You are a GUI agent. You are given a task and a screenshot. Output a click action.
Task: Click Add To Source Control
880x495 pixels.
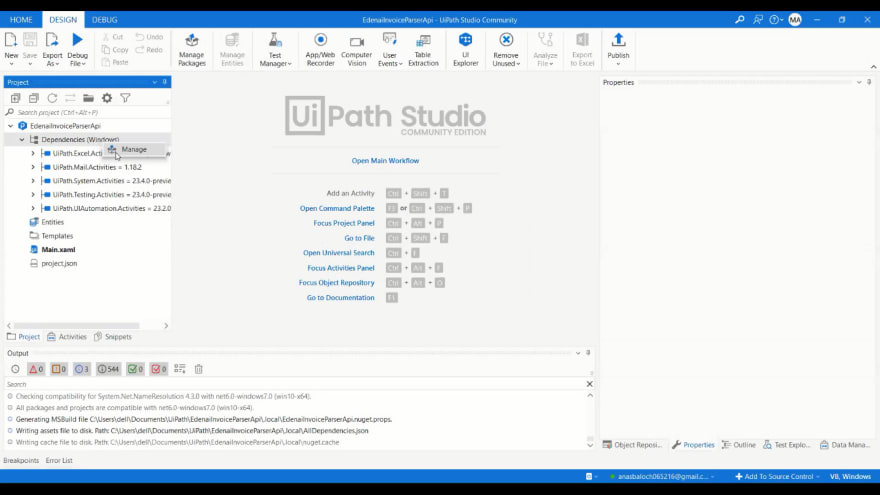[774, 476]
